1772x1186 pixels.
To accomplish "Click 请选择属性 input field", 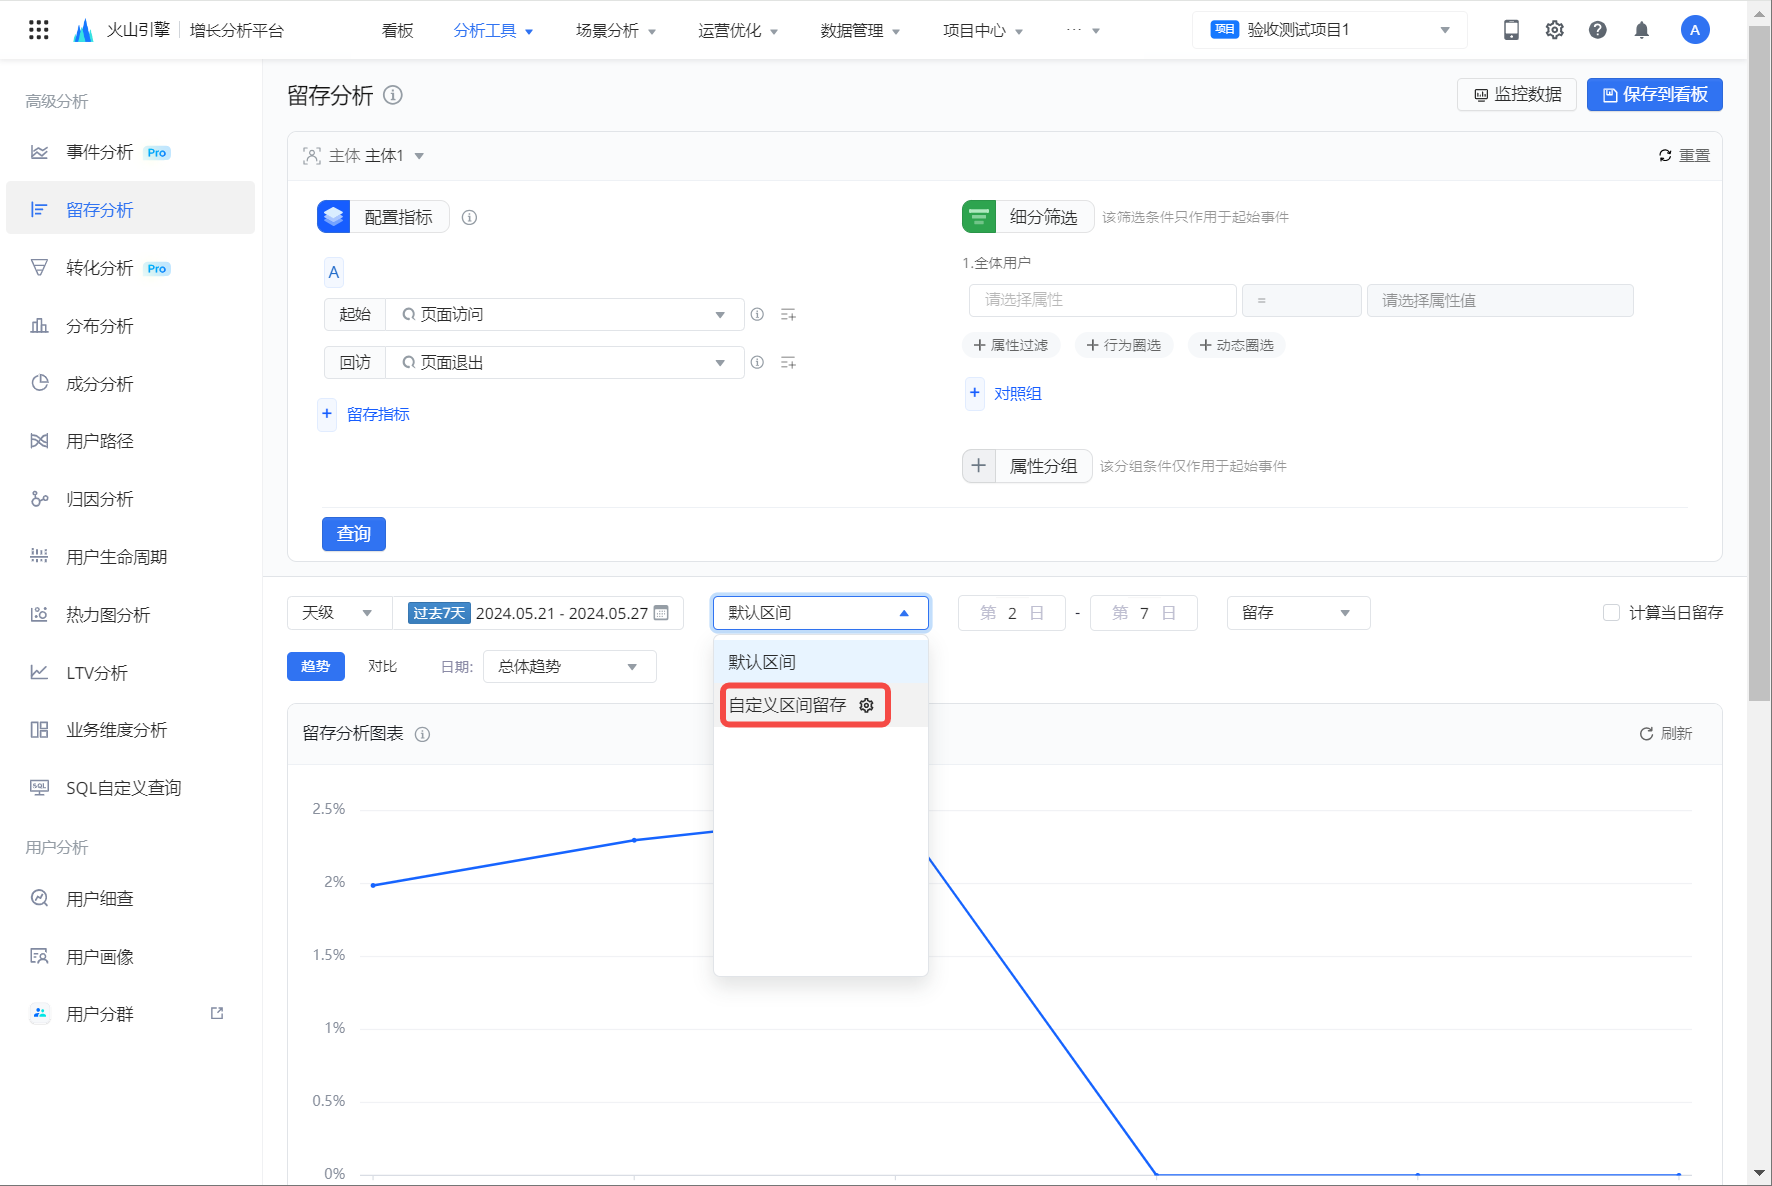I will coord(1102,300).
